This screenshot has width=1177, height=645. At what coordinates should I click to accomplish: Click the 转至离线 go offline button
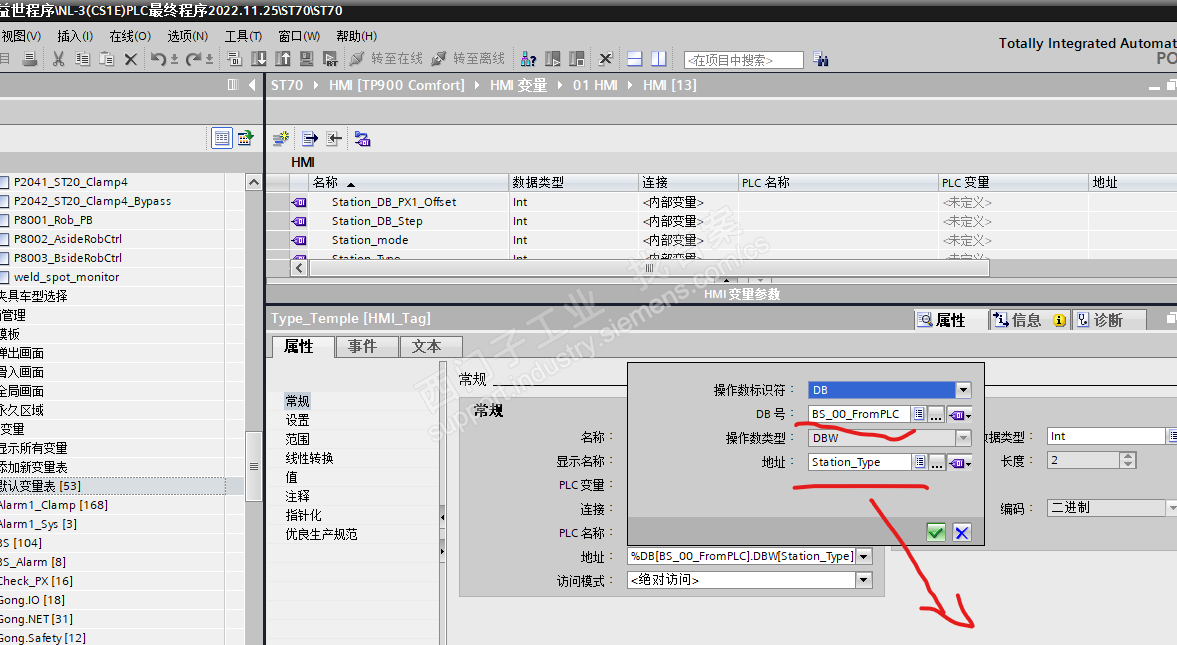click(x=468, y=59)
